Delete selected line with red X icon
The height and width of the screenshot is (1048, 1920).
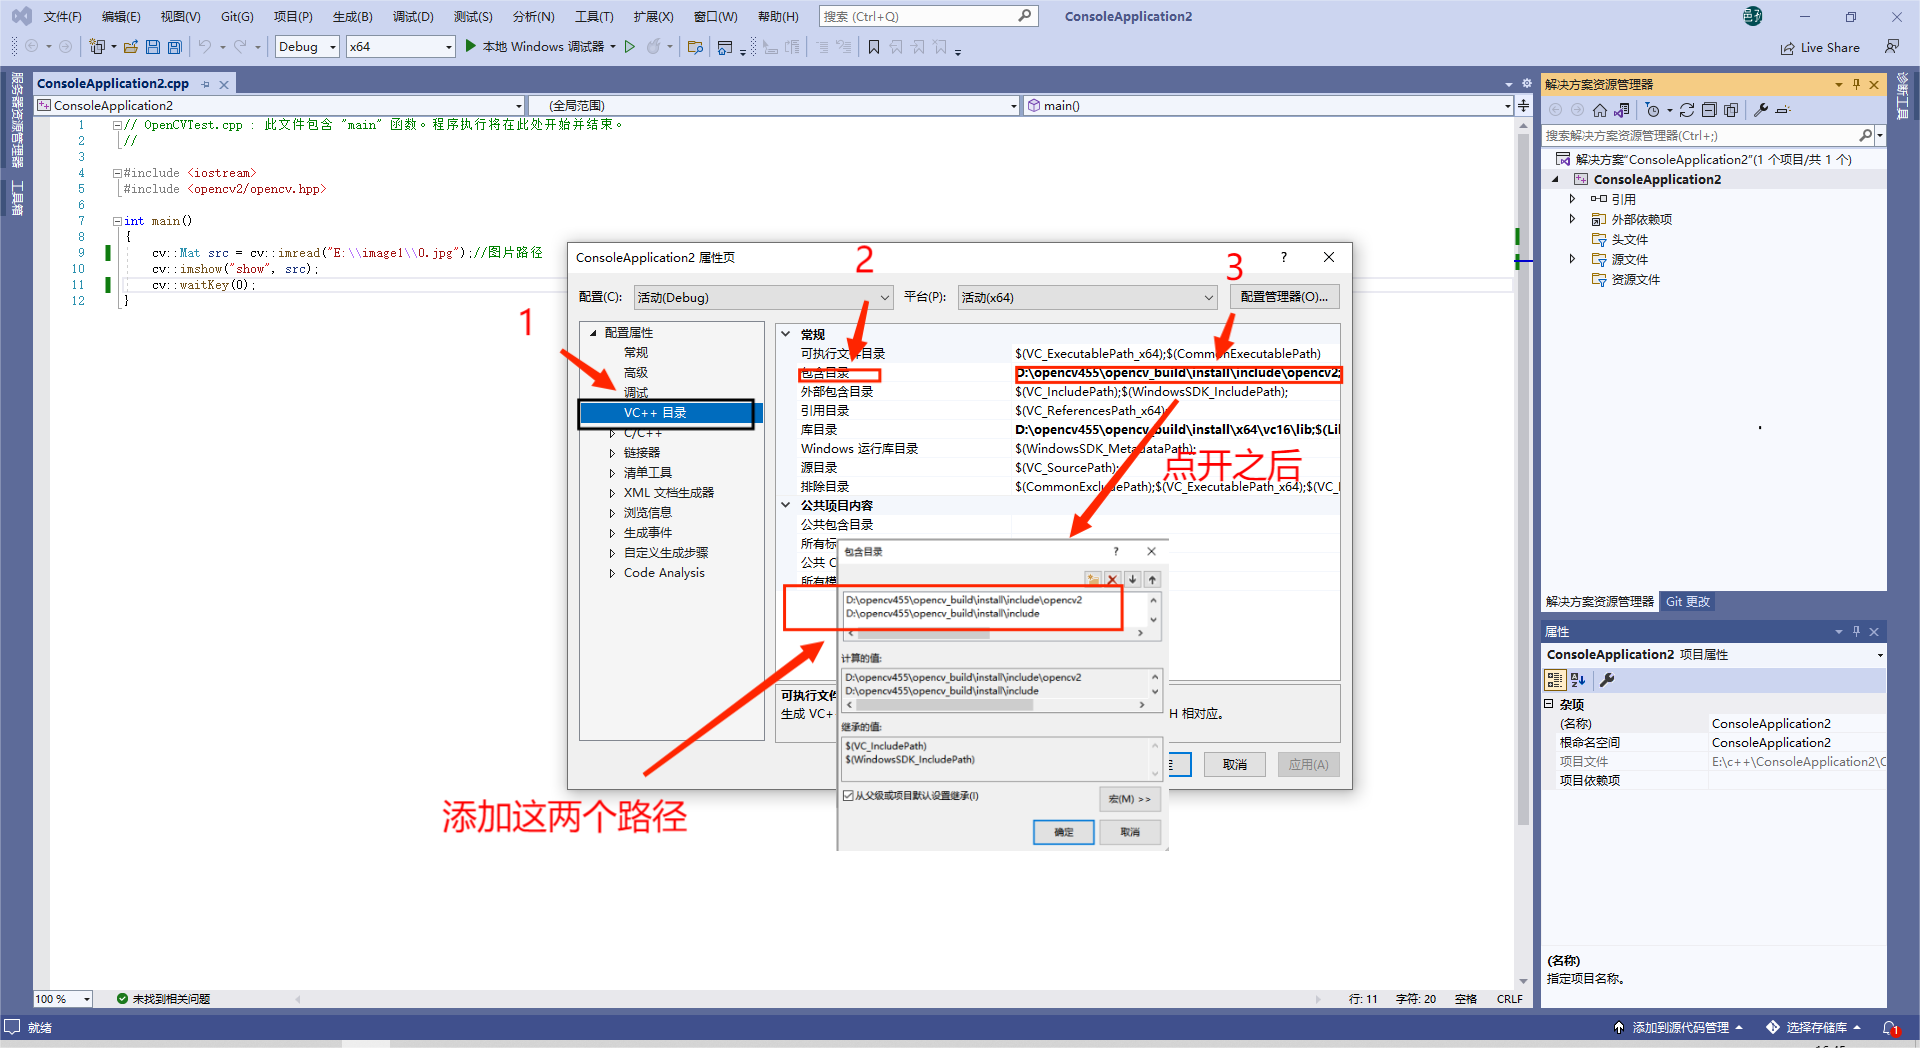(x=1113, y=579)
